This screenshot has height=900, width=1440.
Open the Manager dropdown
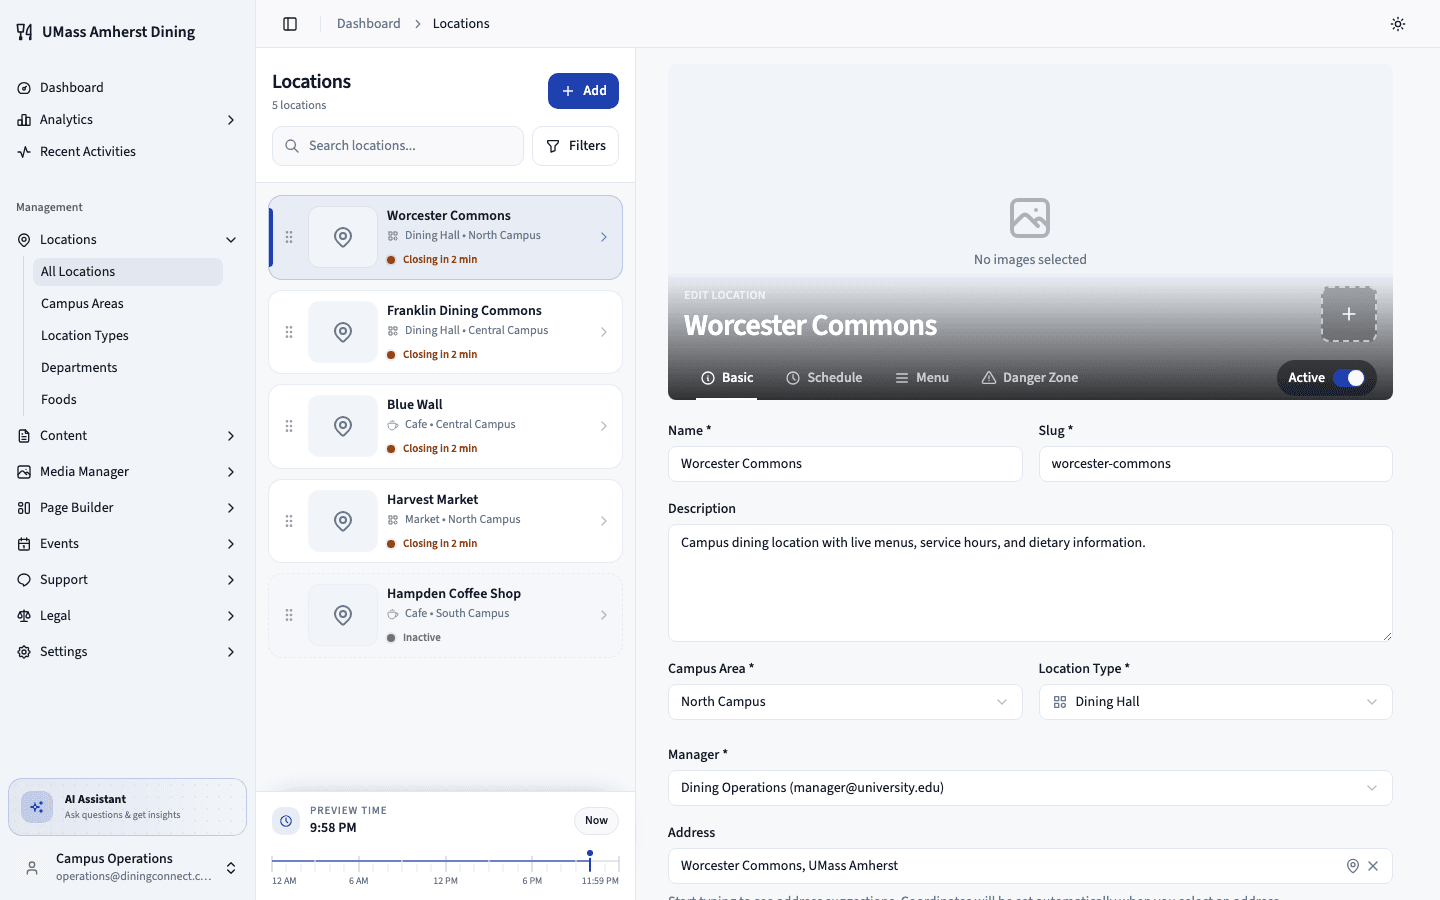(1030, 788)
